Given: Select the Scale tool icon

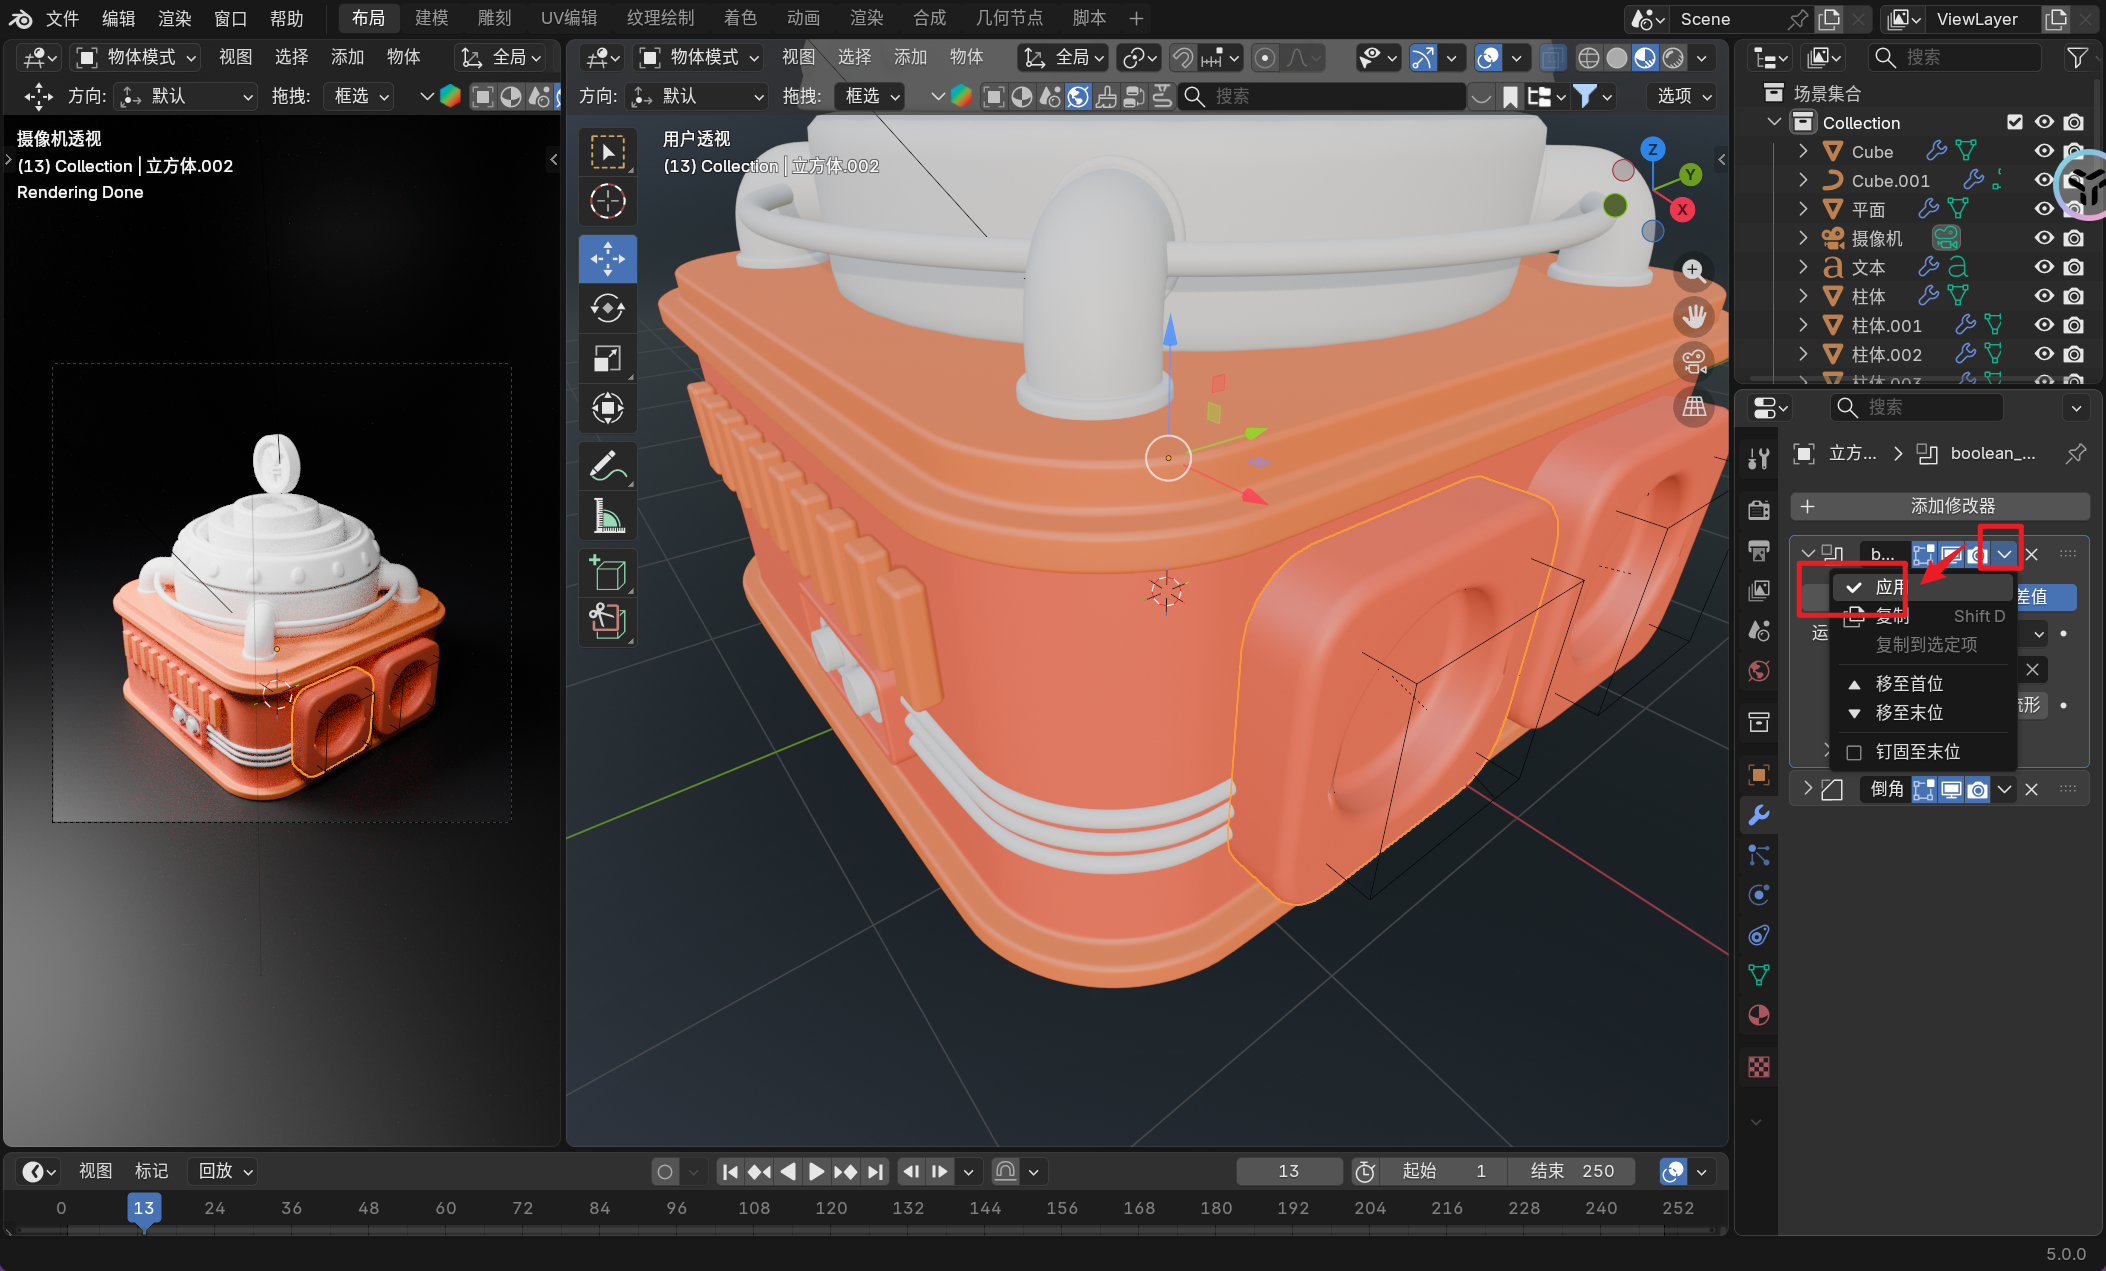Looking at the screenshot, I should 607,358.
